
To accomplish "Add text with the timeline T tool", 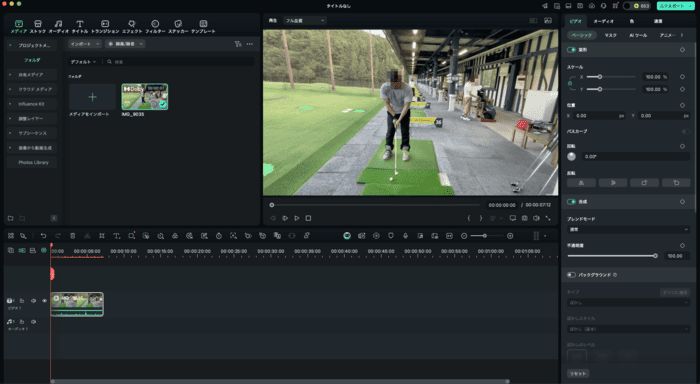I will (117, 236).
